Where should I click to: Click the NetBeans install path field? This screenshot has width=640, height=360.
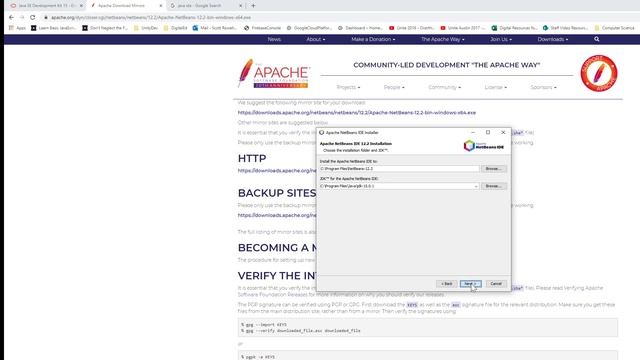[399, 169]
